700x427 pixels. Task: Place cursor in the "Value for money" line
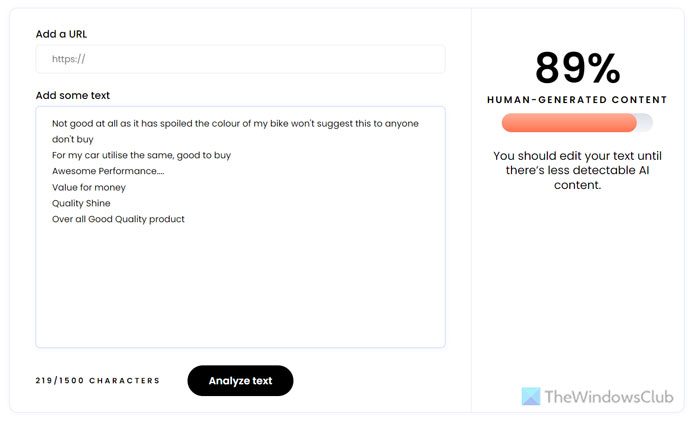(89, 188)
